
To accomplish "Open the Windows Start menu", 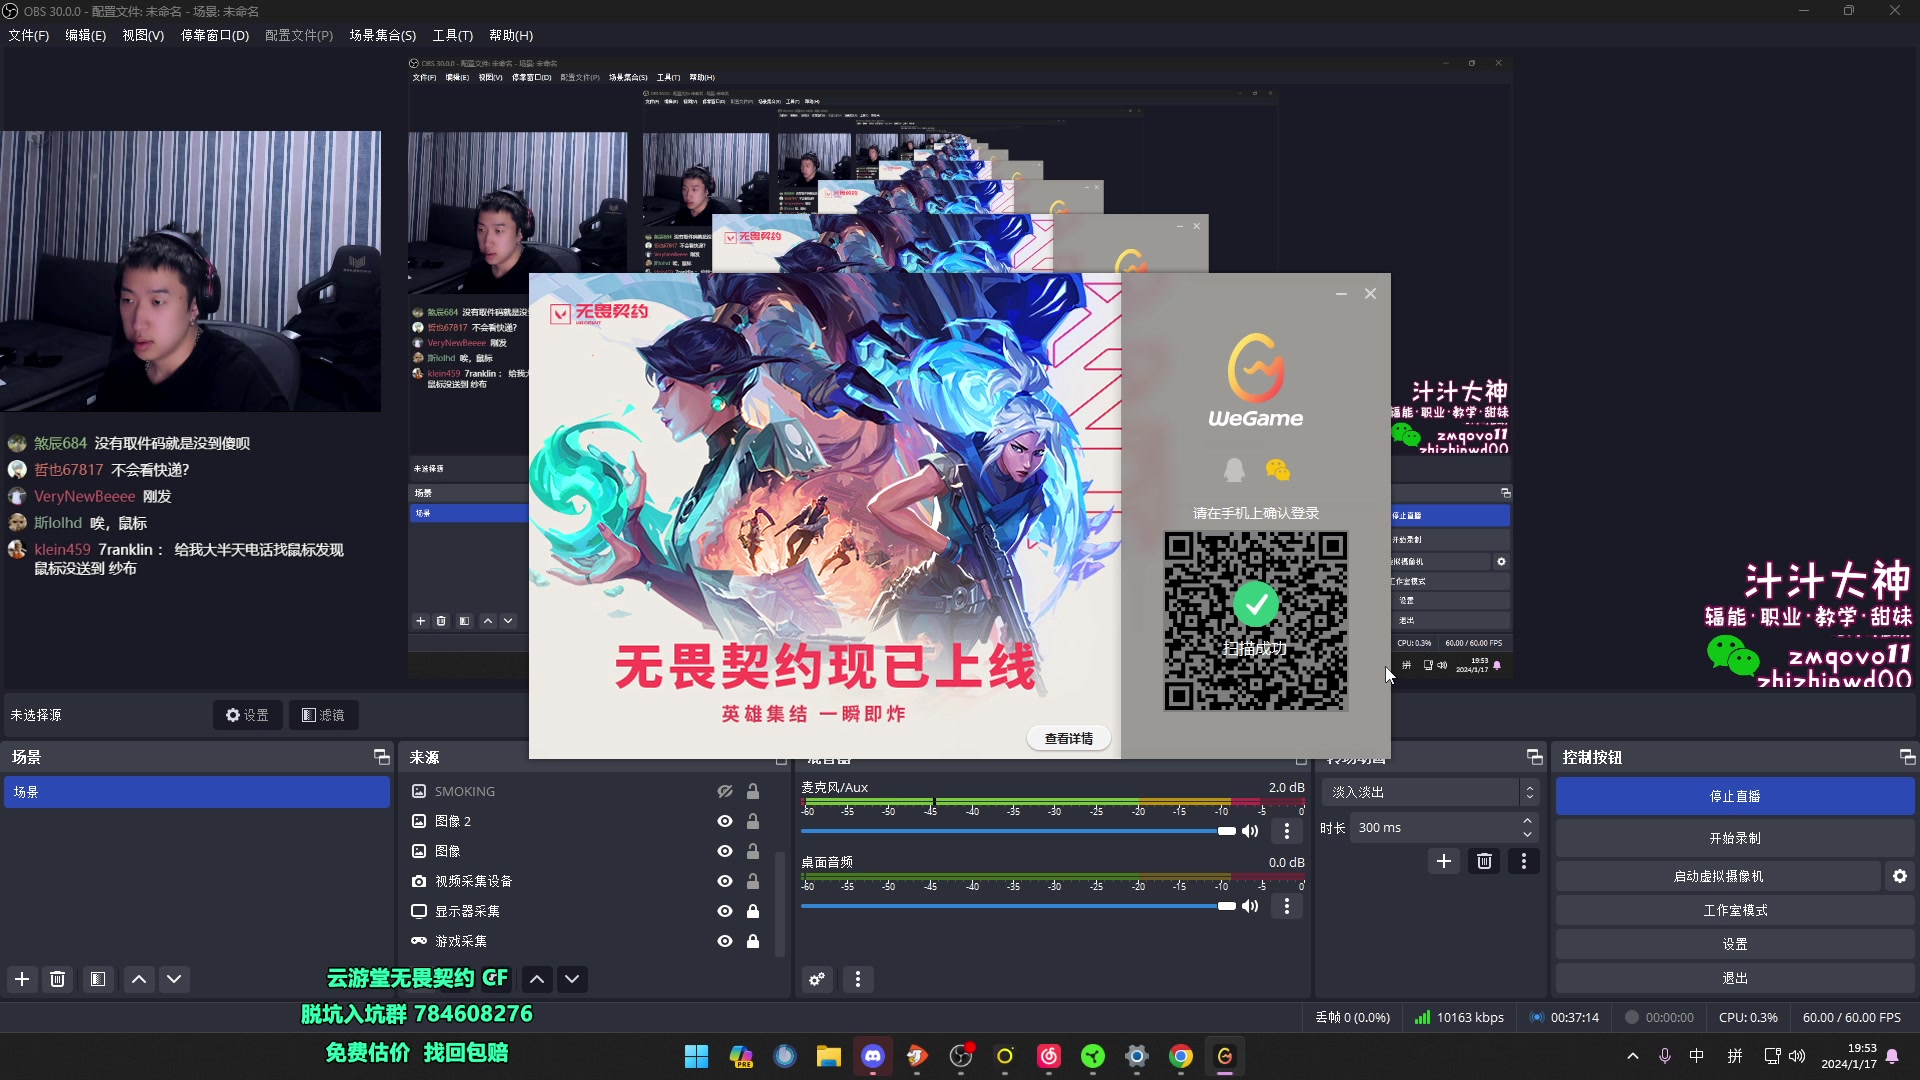I will [x=697, y=1056].
